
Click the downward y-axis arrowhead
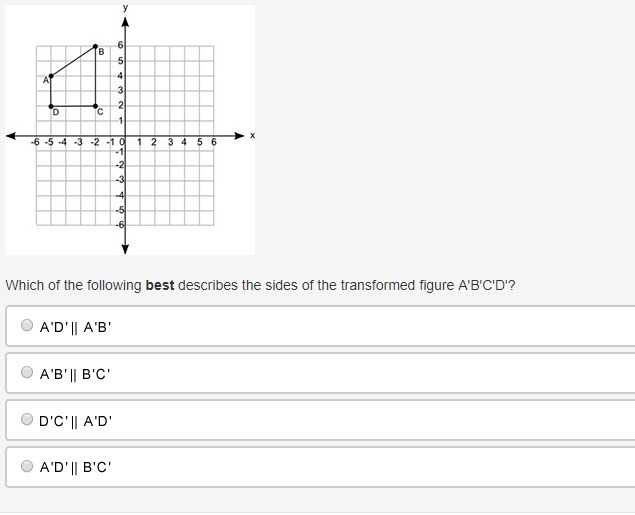pos(125,249)
